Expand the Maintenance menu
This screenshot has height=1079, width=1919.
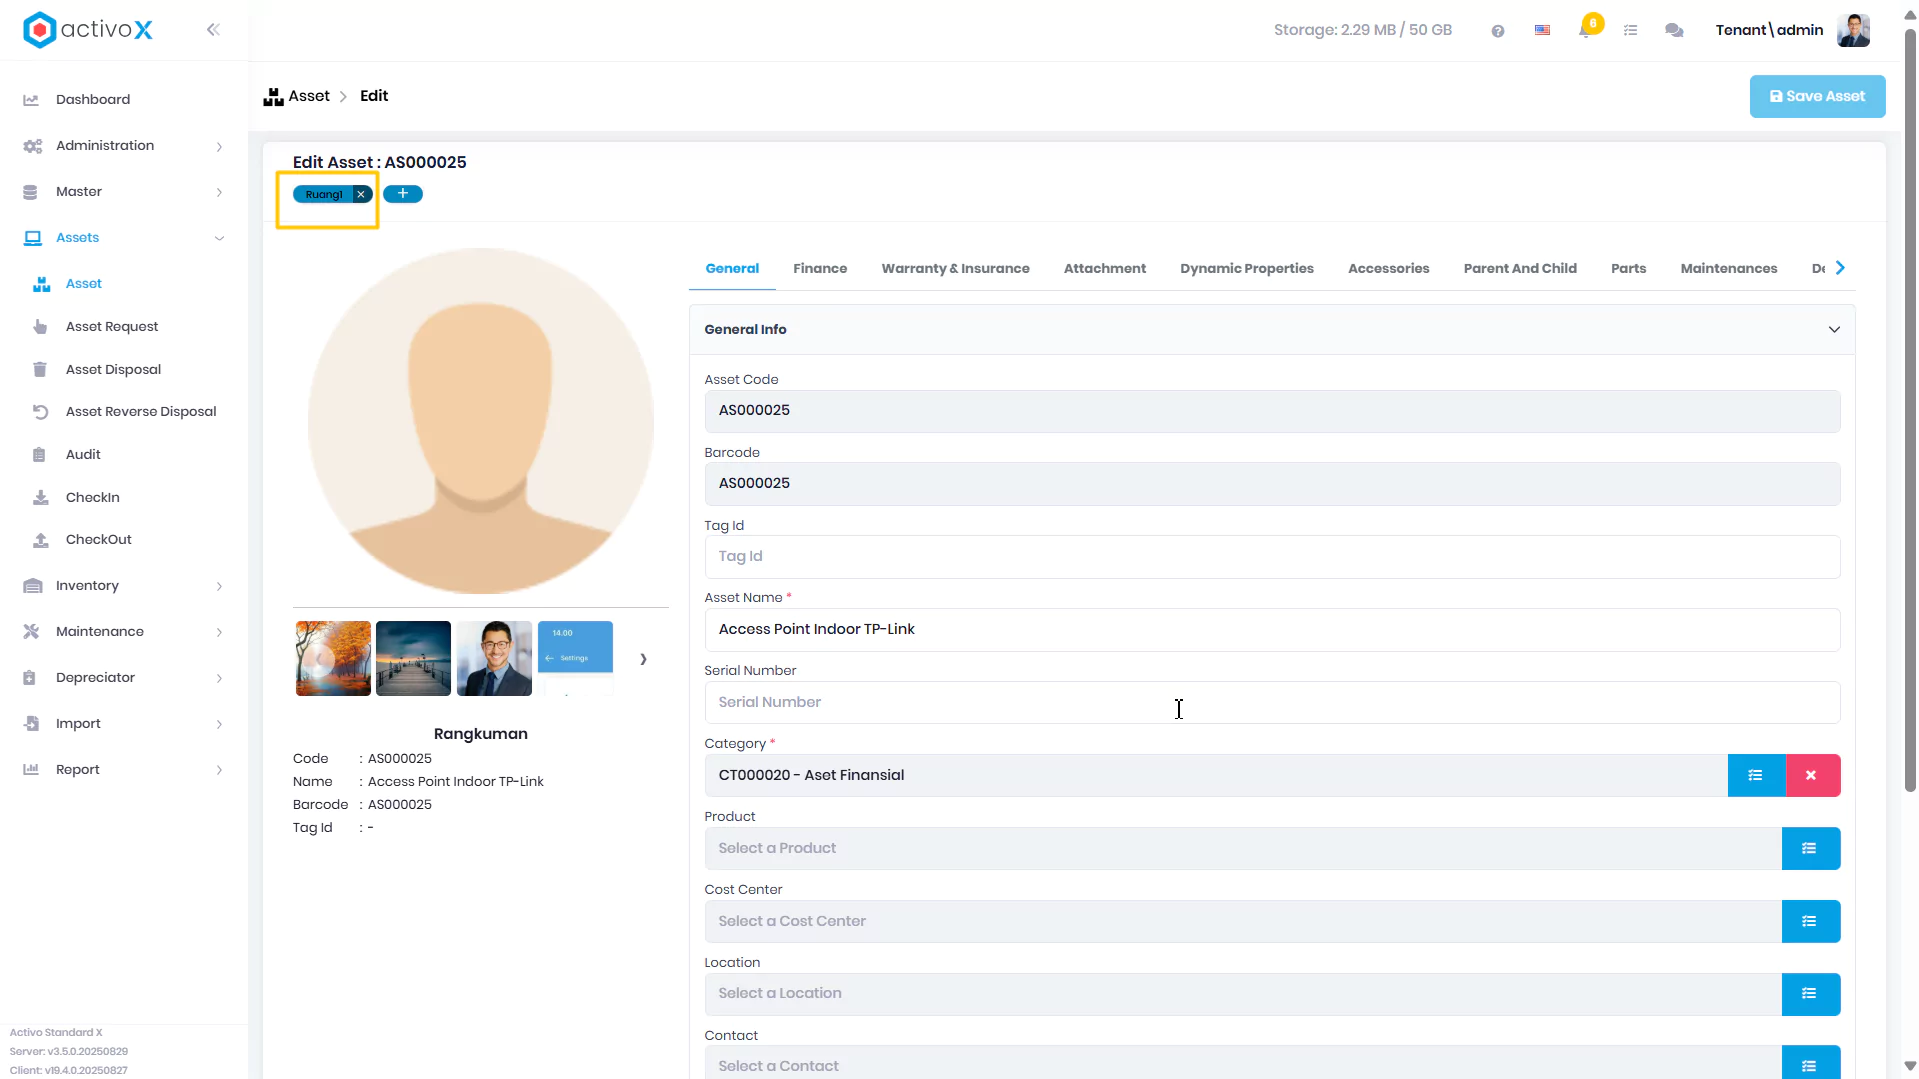pos(124,632)
